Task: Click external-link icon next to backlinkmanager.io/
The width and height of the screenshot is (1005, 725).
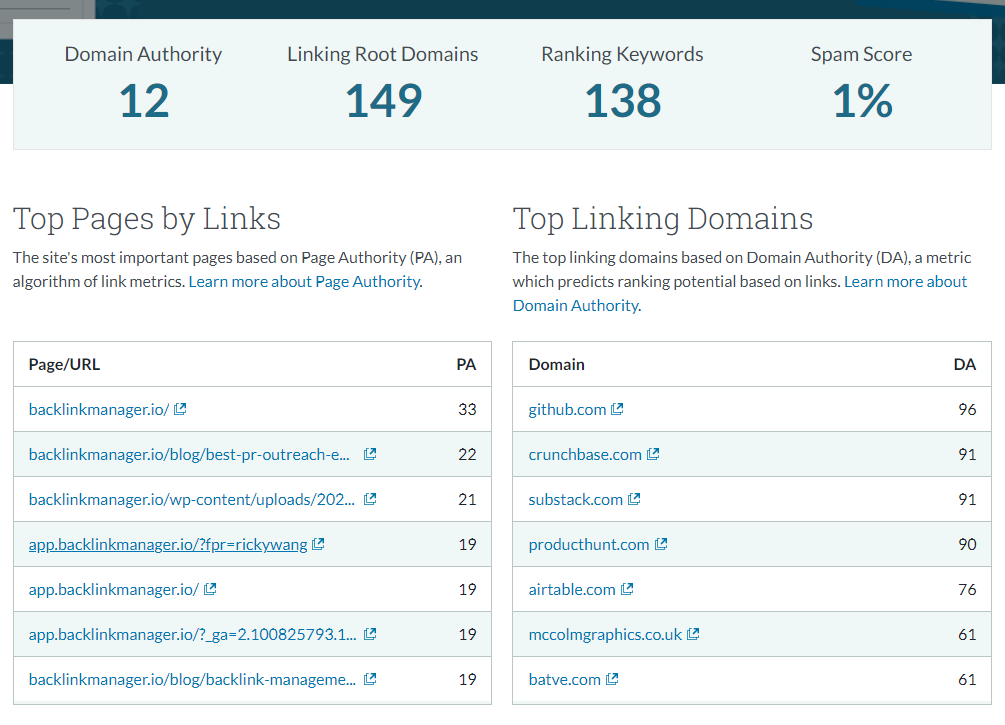Action: (x=180, y=409)
